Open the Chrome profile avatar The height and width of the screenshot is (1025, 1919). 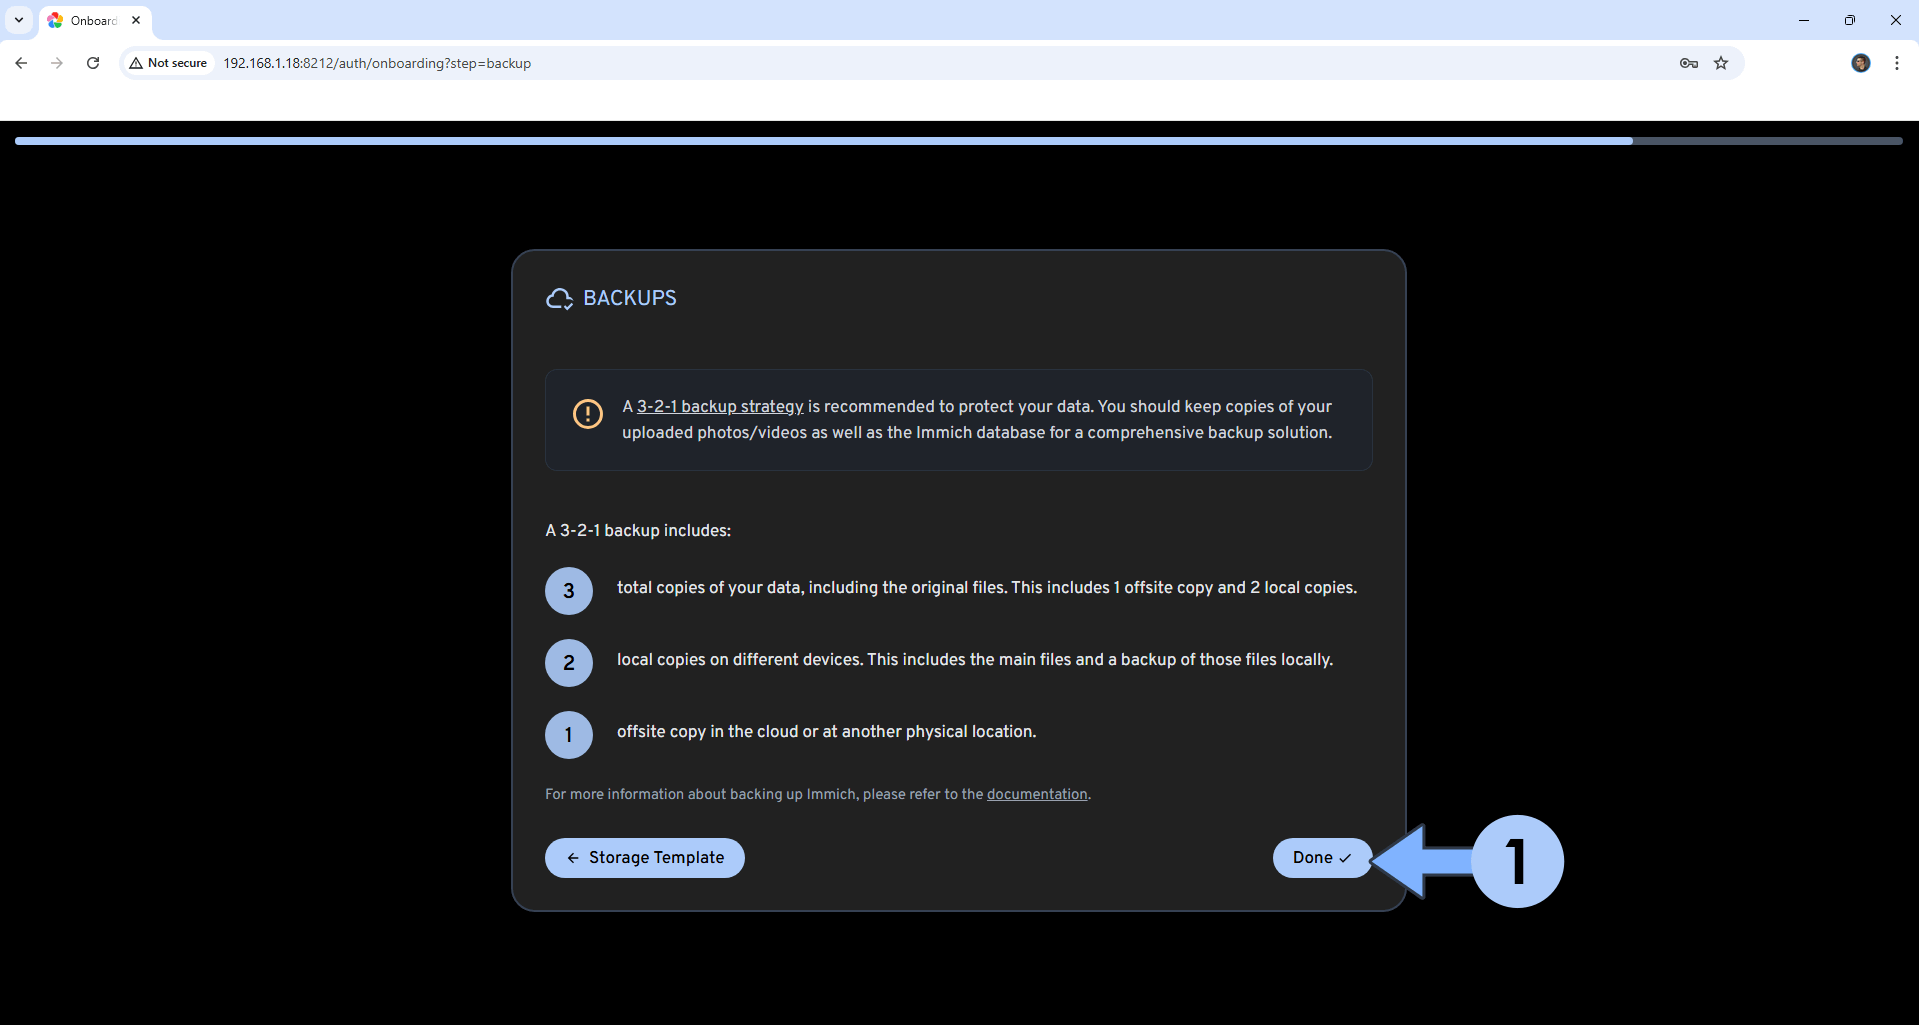tap(1861, 63)
